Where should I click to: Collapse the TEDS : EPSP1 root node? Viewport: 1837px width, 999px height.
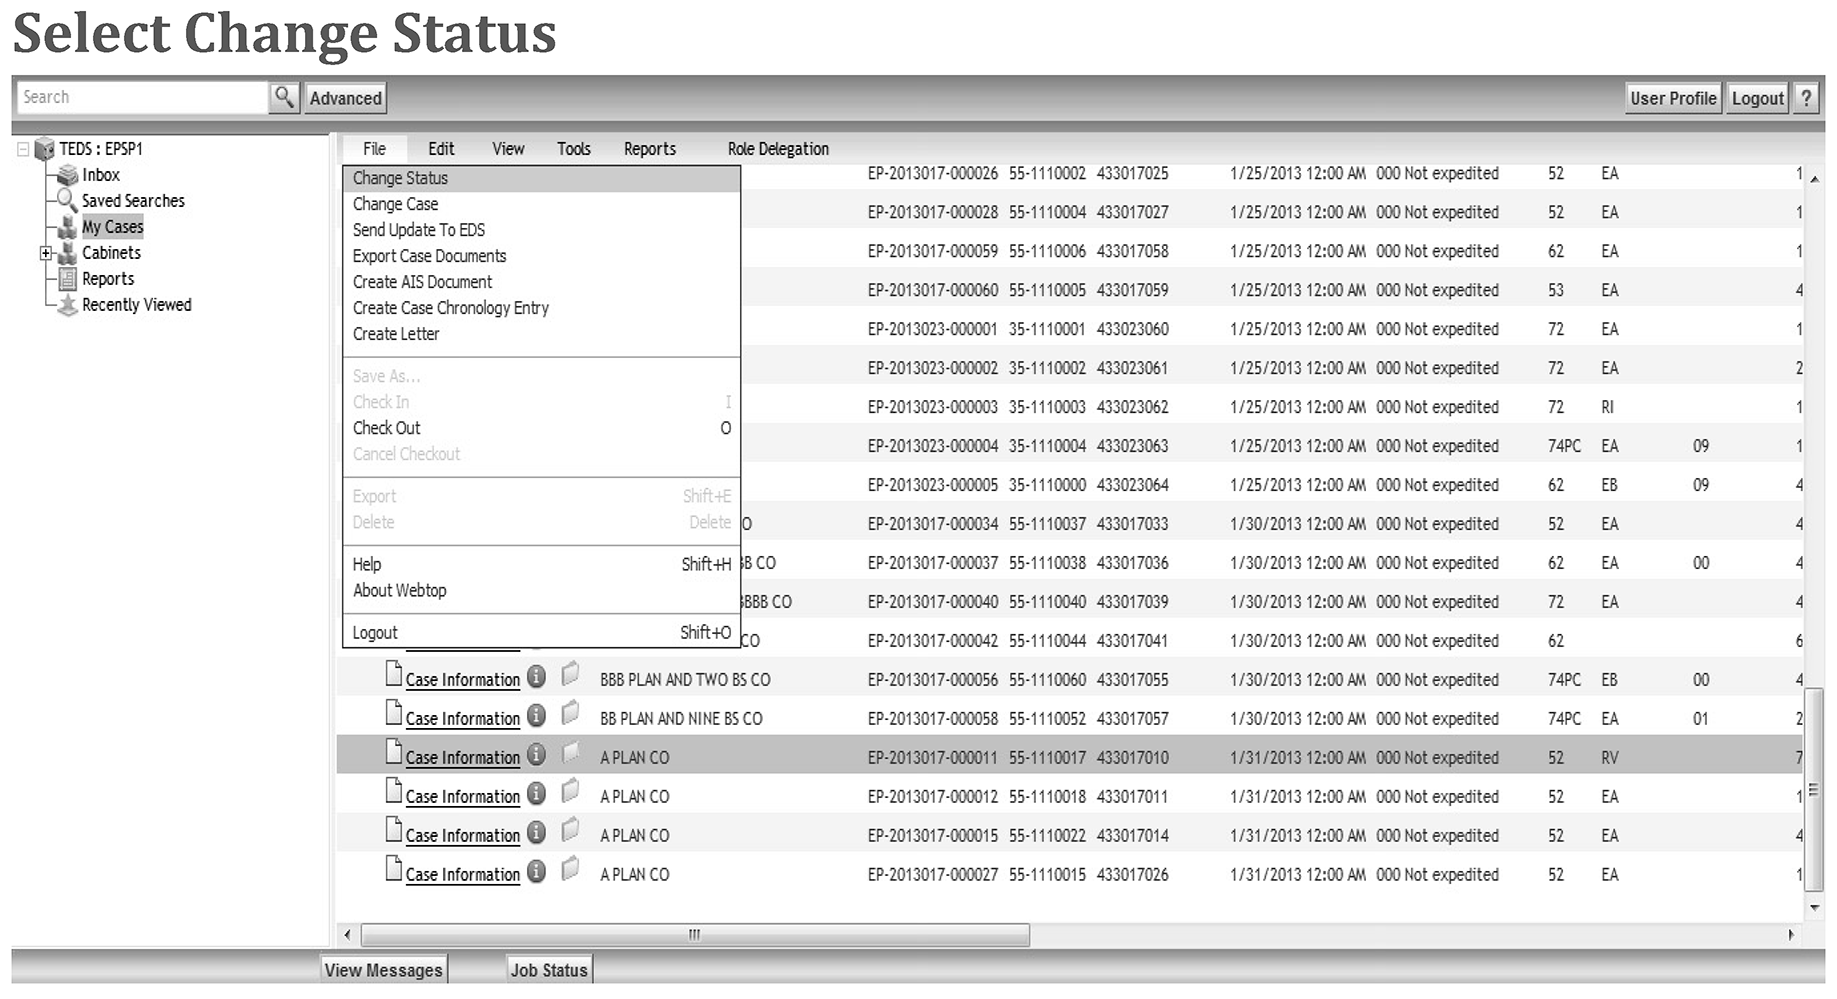point(23,149)
